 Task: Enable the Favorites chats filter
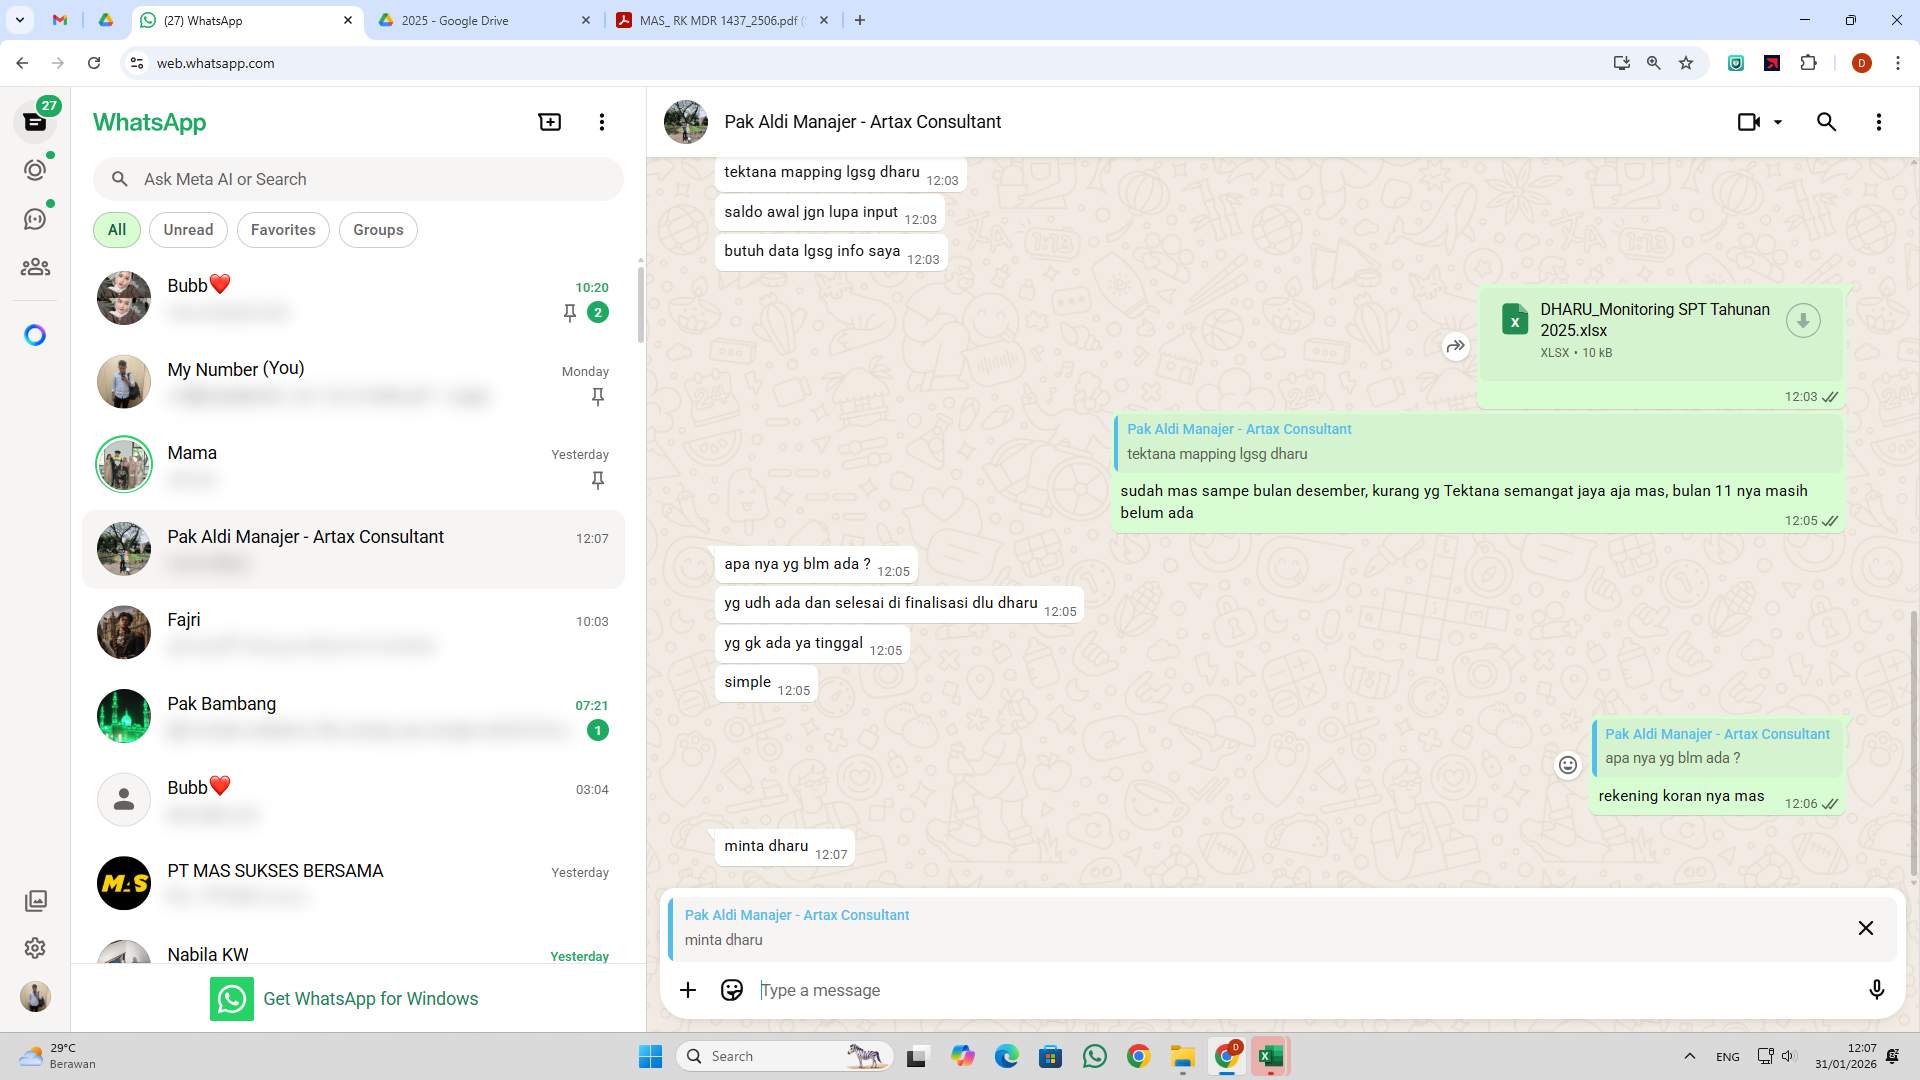point(283,229)
